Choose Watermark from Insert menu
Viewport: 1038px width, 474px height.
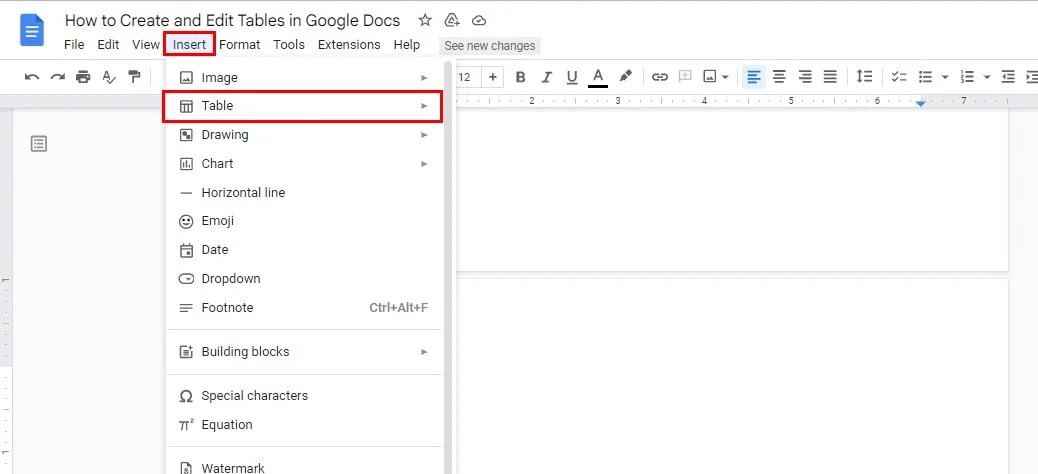pyautogui.click(x=305, y=467)
